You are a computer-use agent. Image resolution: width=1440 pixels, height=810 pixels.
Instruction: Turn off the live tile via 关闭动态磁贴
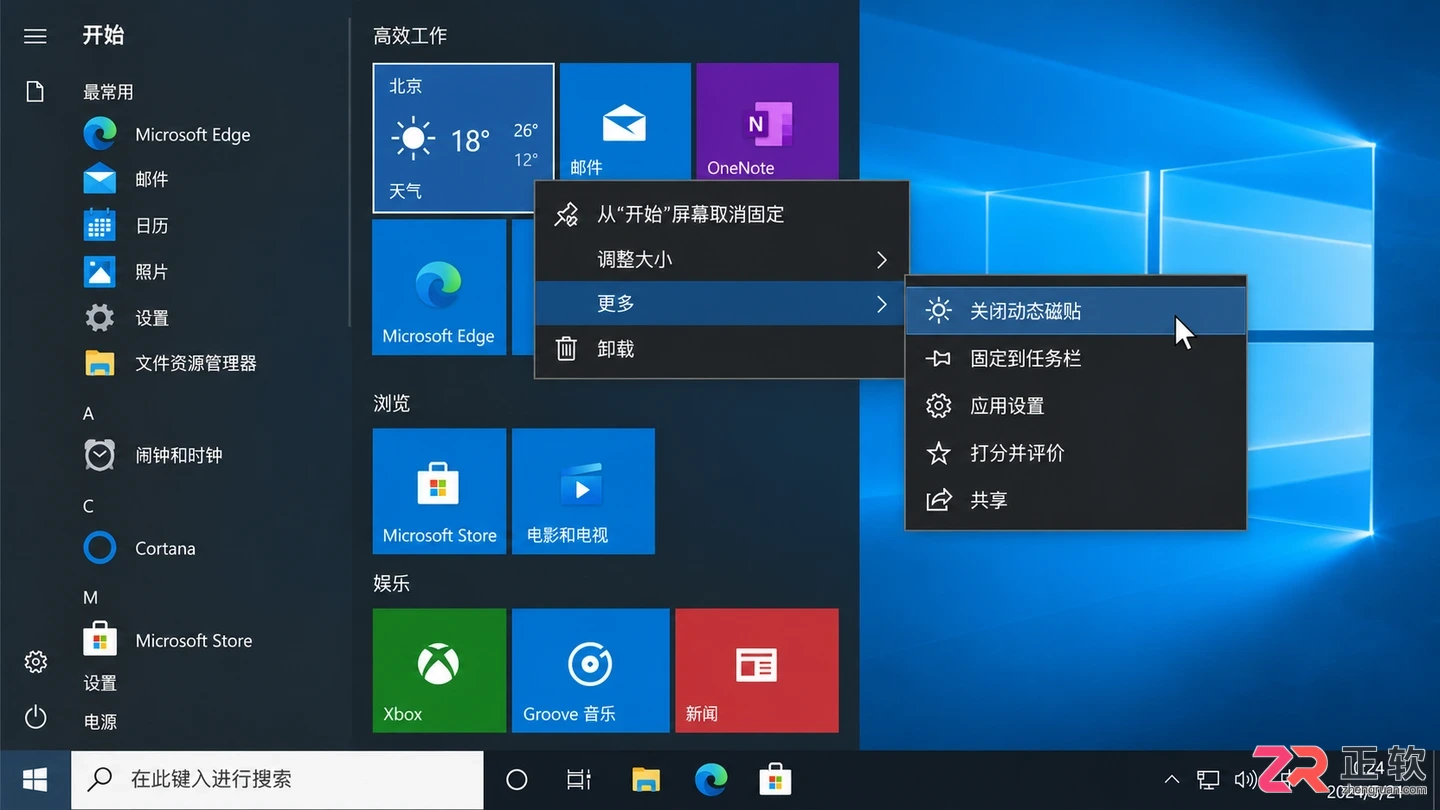pyautogui.click(x=1076, y=311)
